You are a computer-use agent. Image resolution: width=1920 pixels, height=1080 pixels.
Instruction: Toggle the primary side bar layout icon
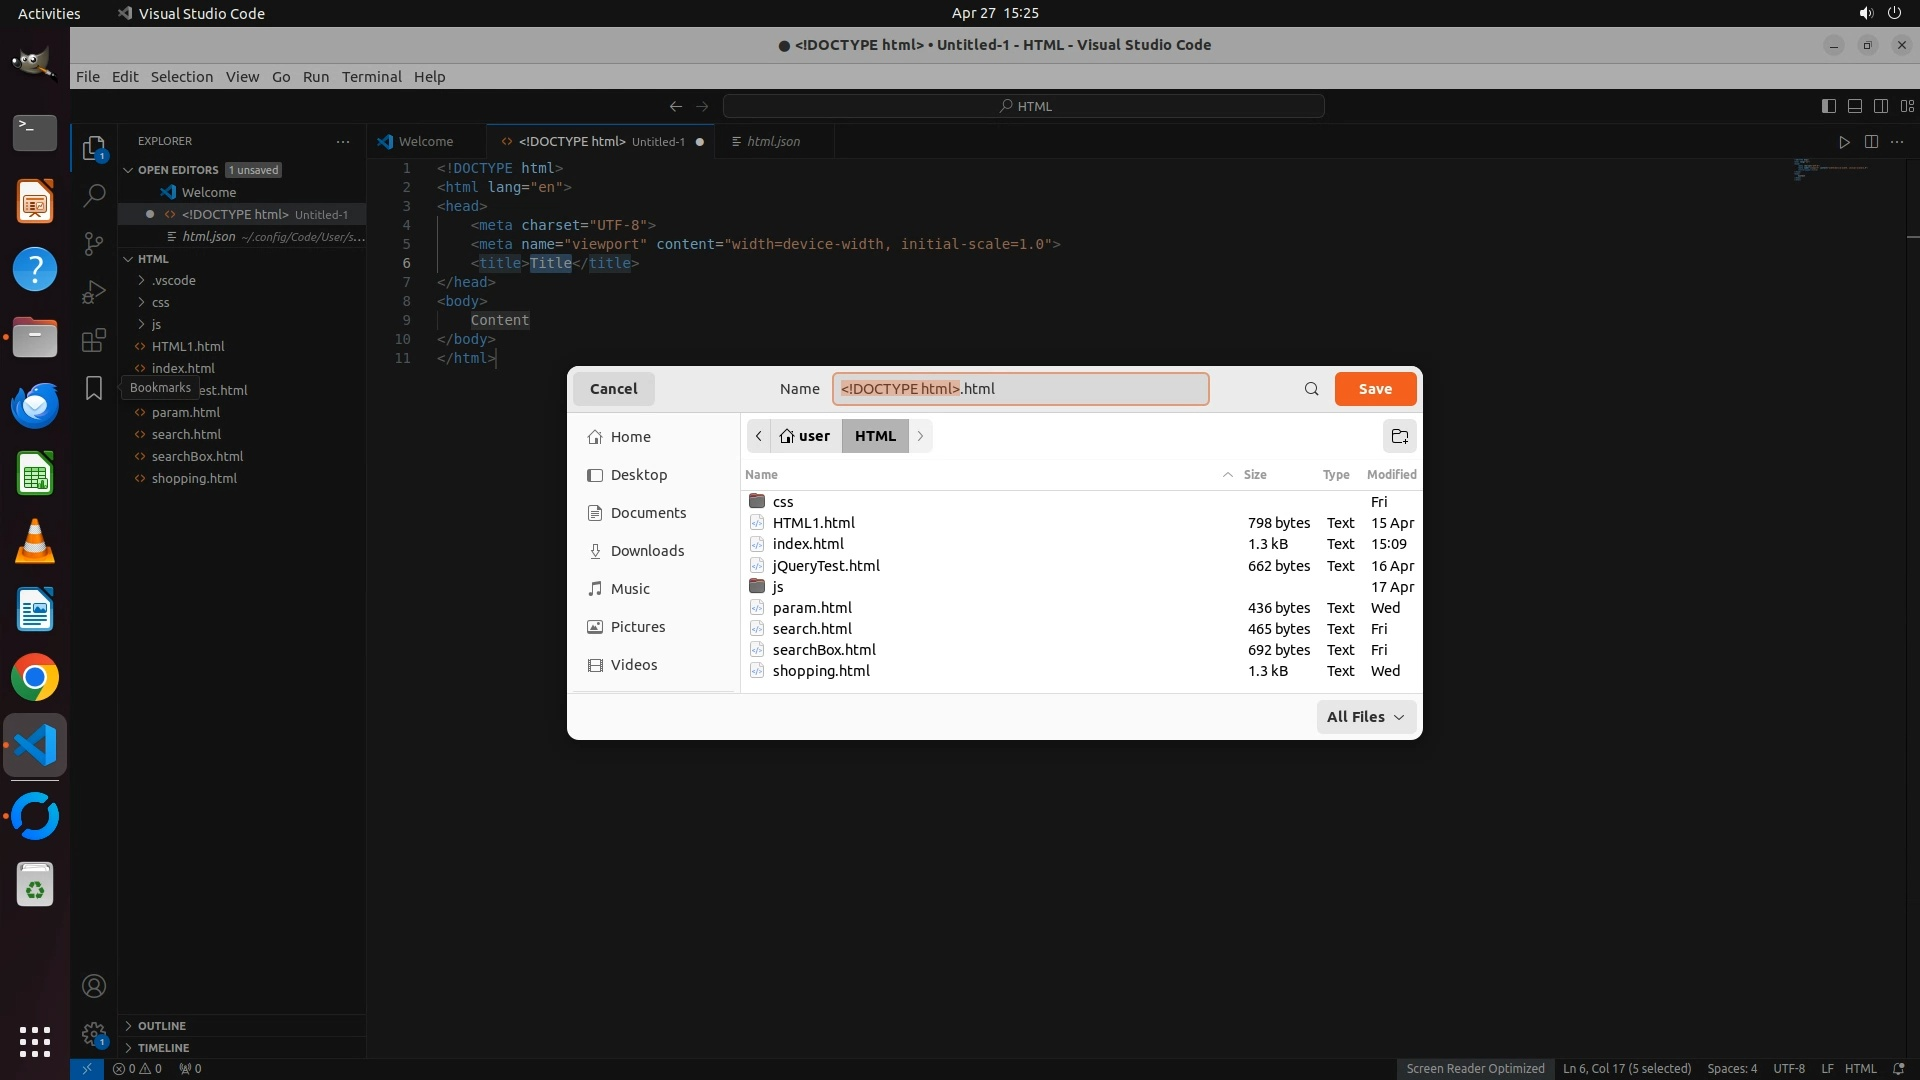(x=1828, y=106)
